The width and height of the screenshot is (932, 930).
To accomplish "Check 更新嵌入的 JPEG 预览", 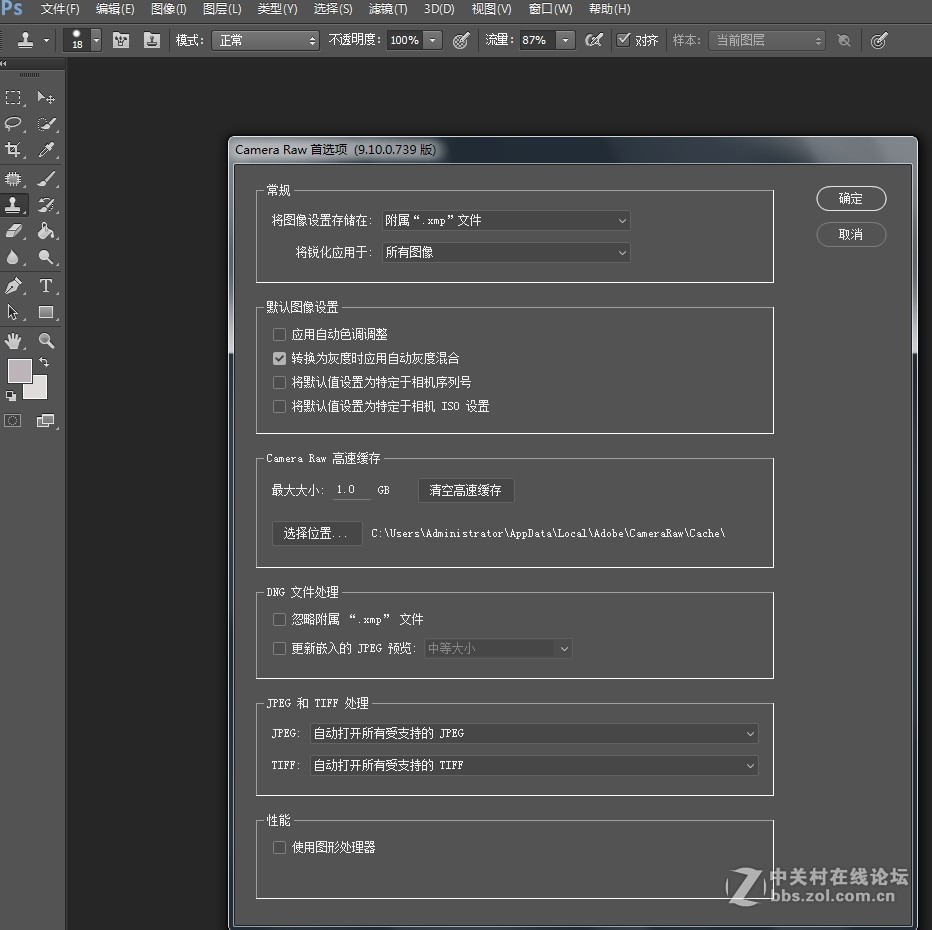I will (x=279, y=648).
